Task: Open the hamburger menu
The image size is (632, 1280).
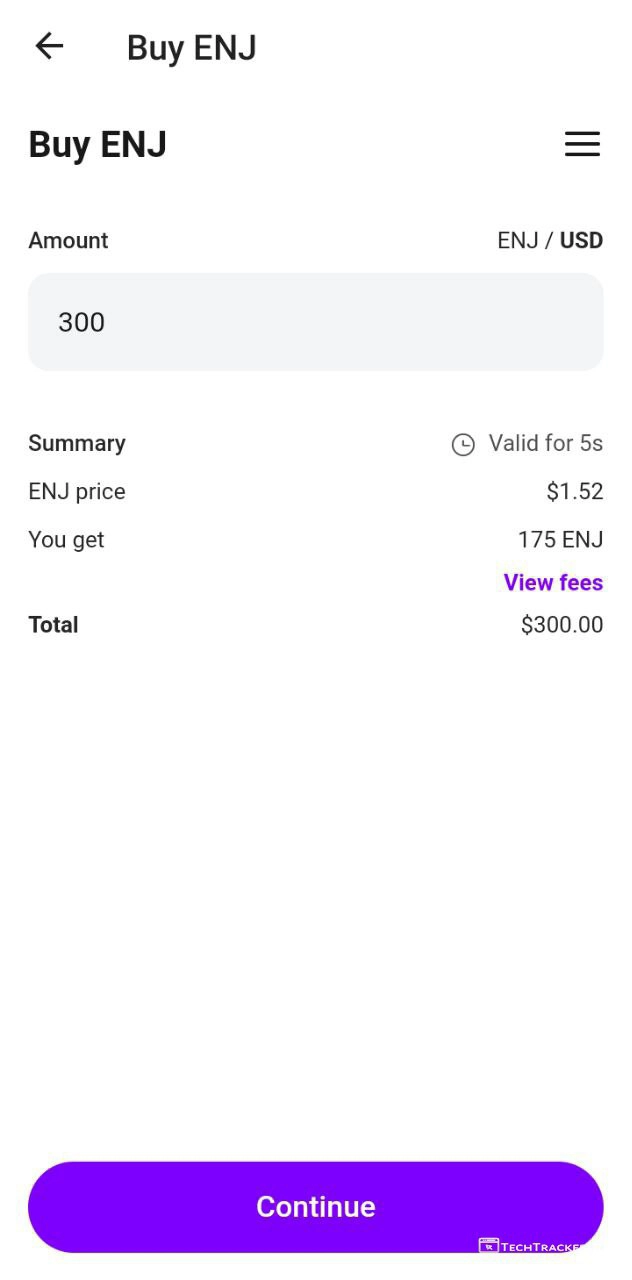Action: pyautogui.click(x=582, y=144)
